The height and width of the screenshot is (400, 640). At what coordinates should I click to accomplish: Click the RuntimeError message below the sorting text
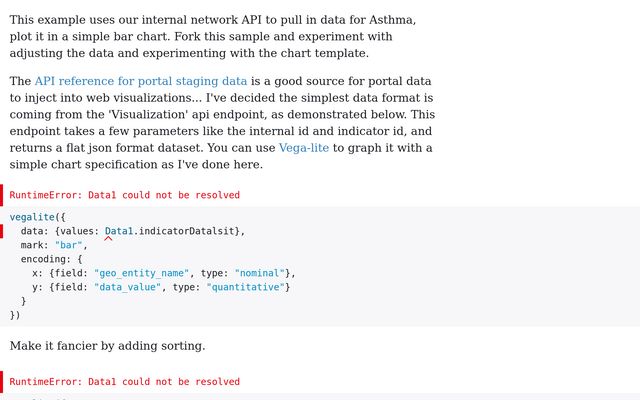click(125, 382)
